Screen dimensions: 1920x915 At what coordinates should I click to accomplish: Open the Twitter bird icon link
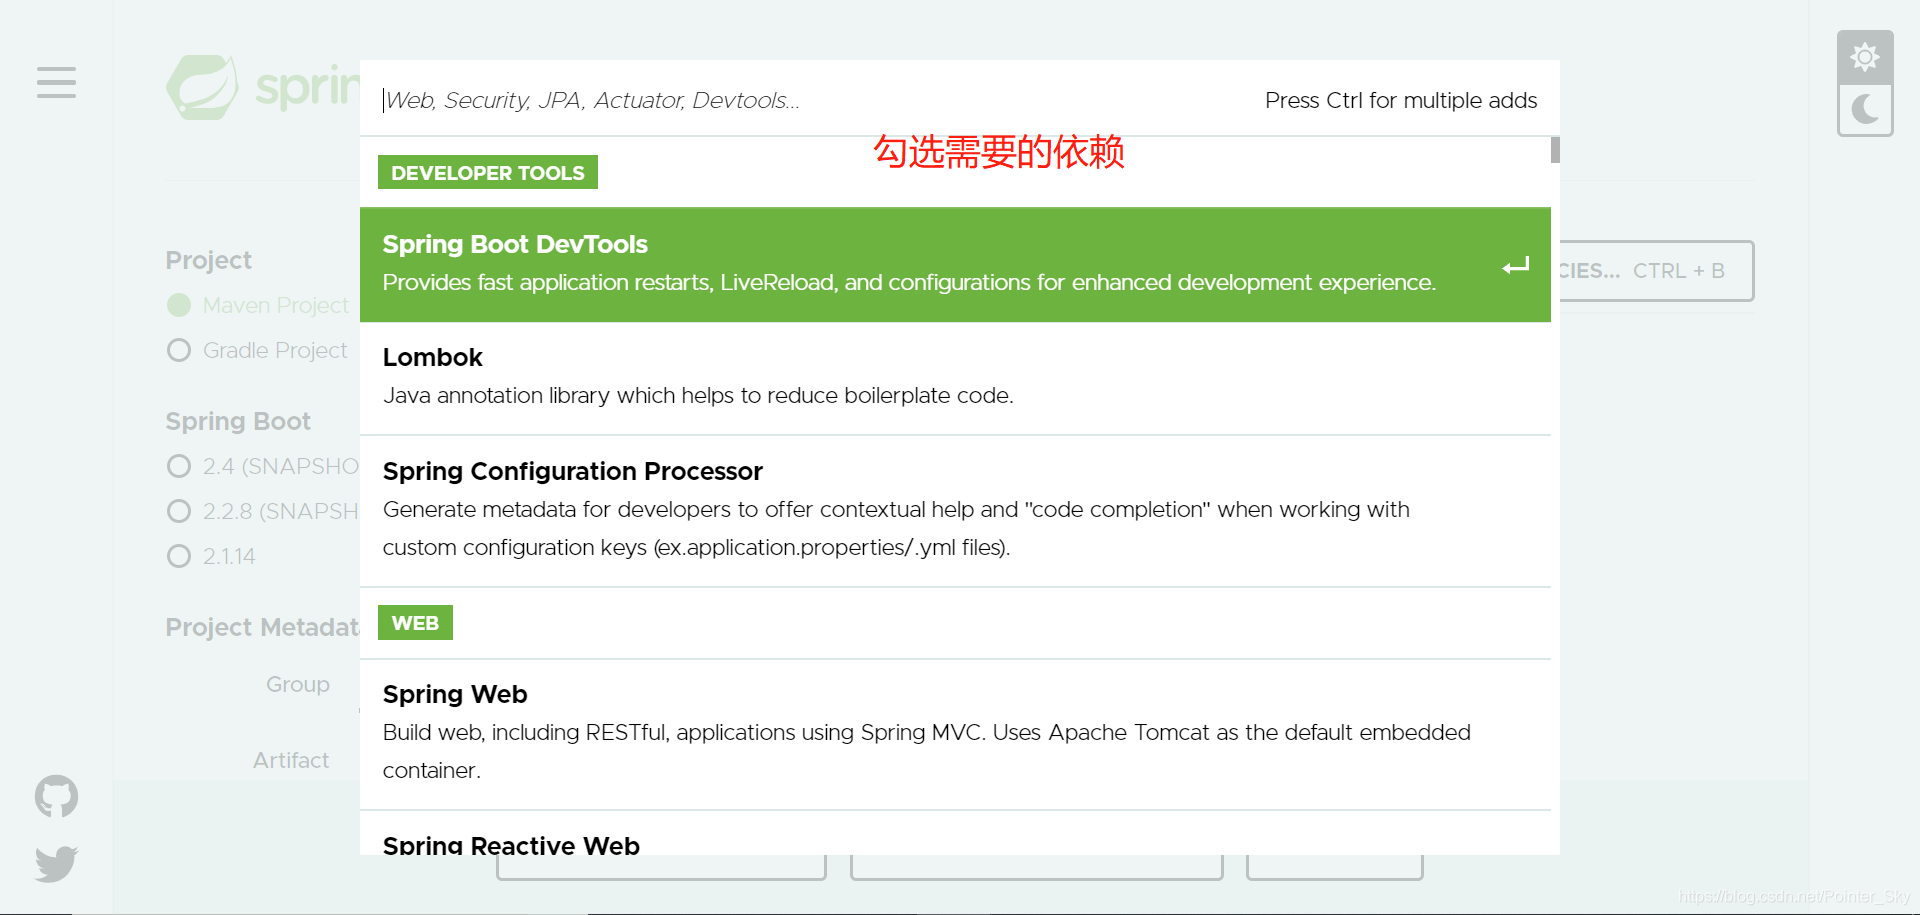[56, 863]
